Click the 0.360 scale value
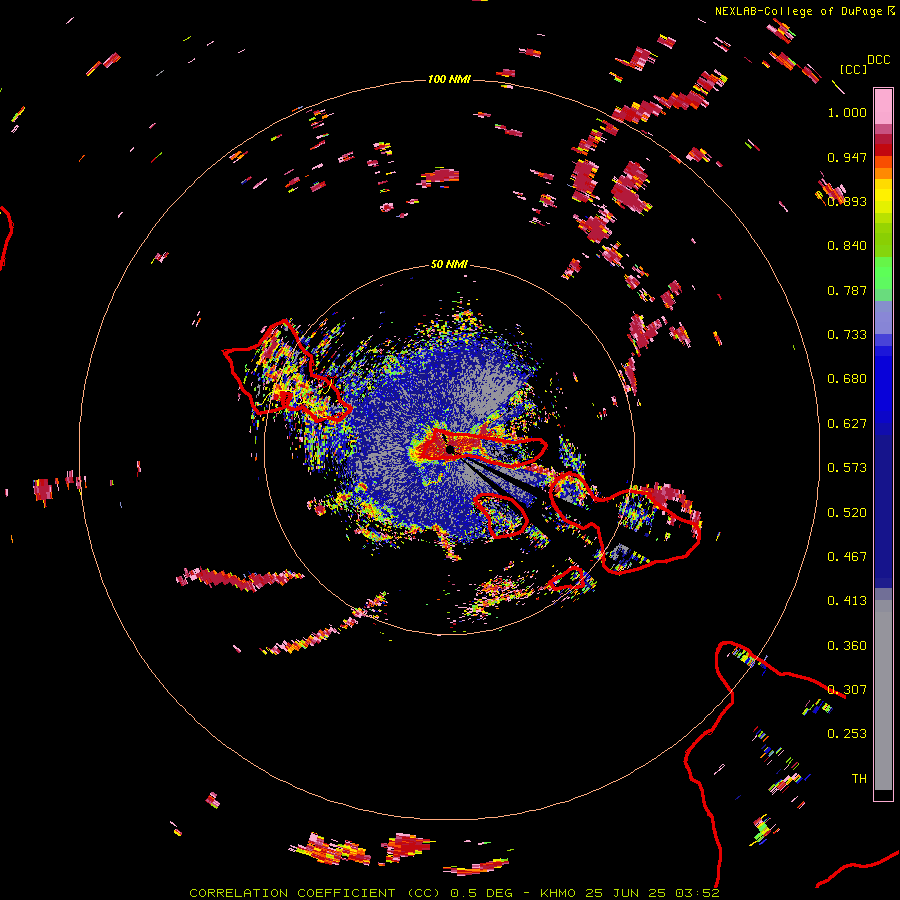The height and width of the screenshot is (900, 900). coord(847,646)
